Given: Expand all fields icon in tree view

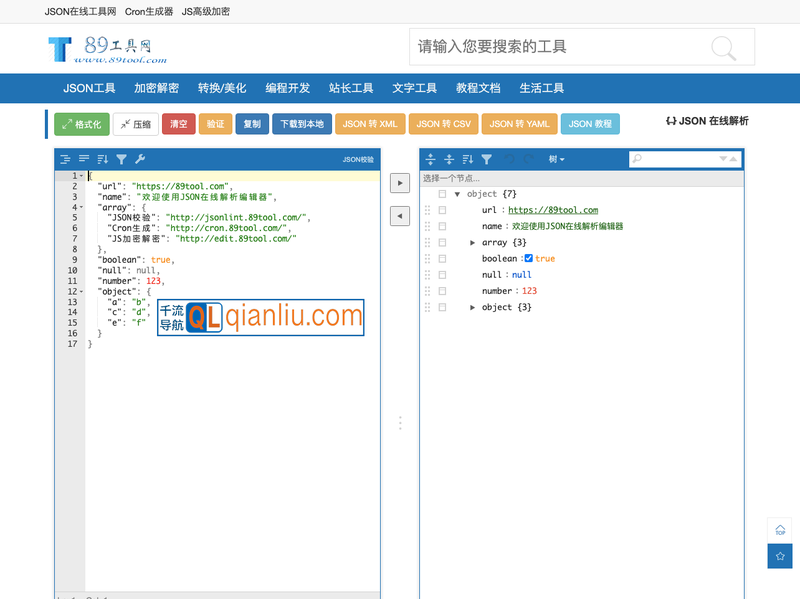Looking at the screenshot, I should (x=431, y=159).
